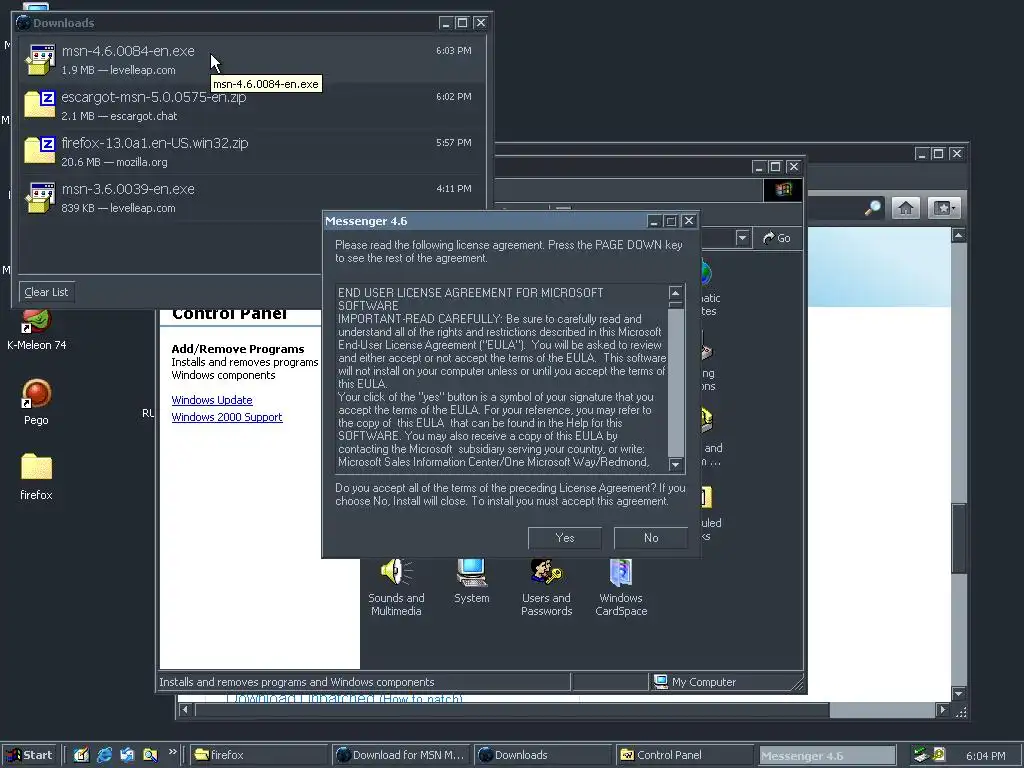Click the tray icon beside the clock

pyautogui.click(x=938, y=755)
